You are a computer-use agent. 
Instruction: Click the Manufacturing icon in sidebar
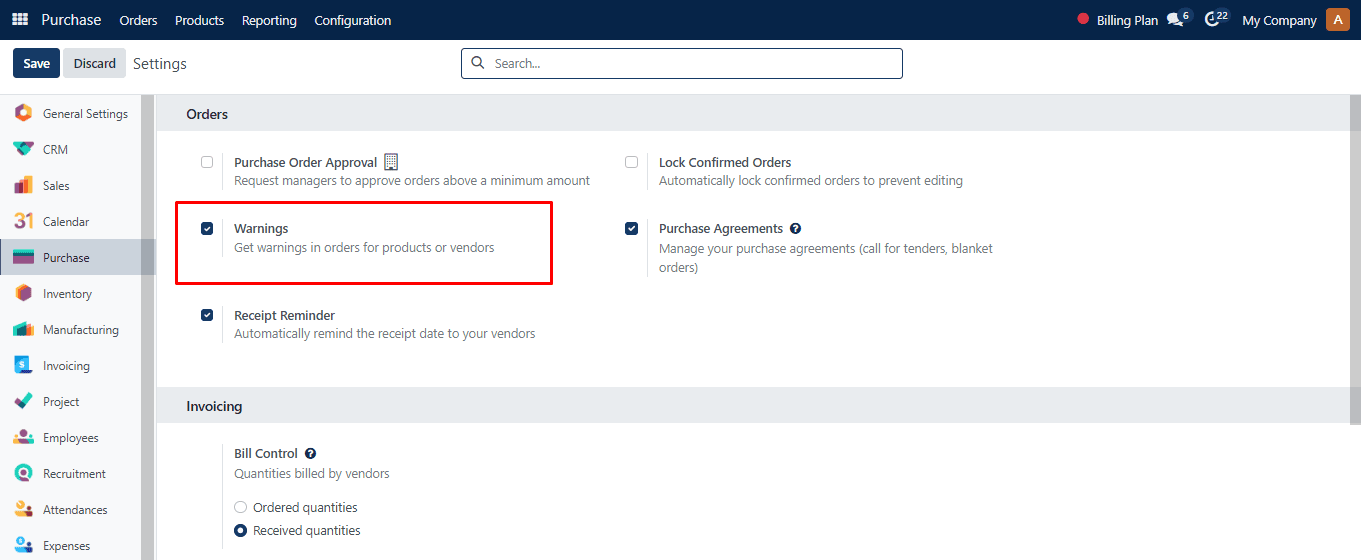(x=23, y=329)
